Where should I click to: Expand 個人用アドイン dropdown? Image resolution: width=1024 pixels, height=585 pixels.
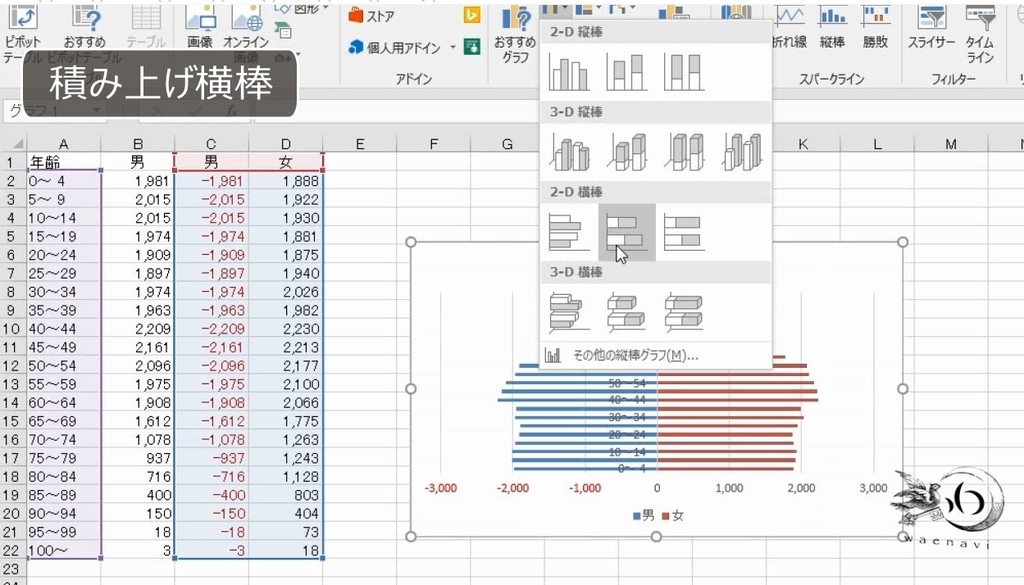click(453, 47)
